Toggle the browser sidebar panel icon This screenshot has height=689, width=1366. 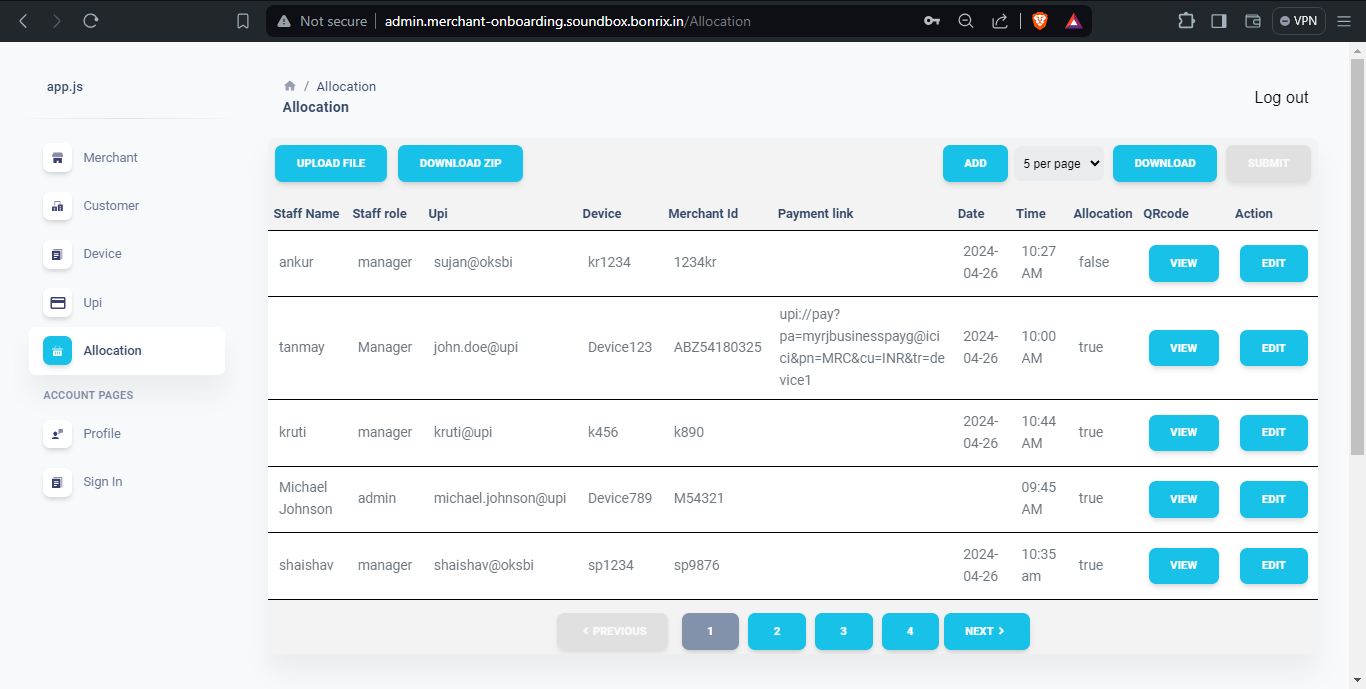(x=1218, y=20)
